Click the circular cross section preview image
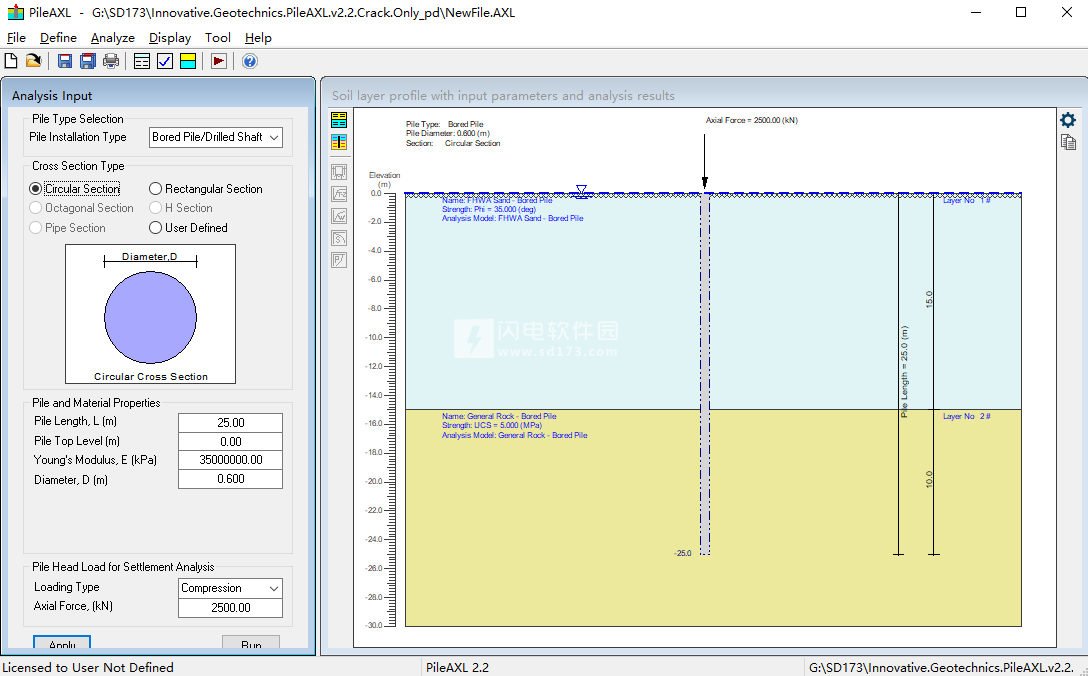Viewport: 1088px width, 676px height. click(151, 314)
